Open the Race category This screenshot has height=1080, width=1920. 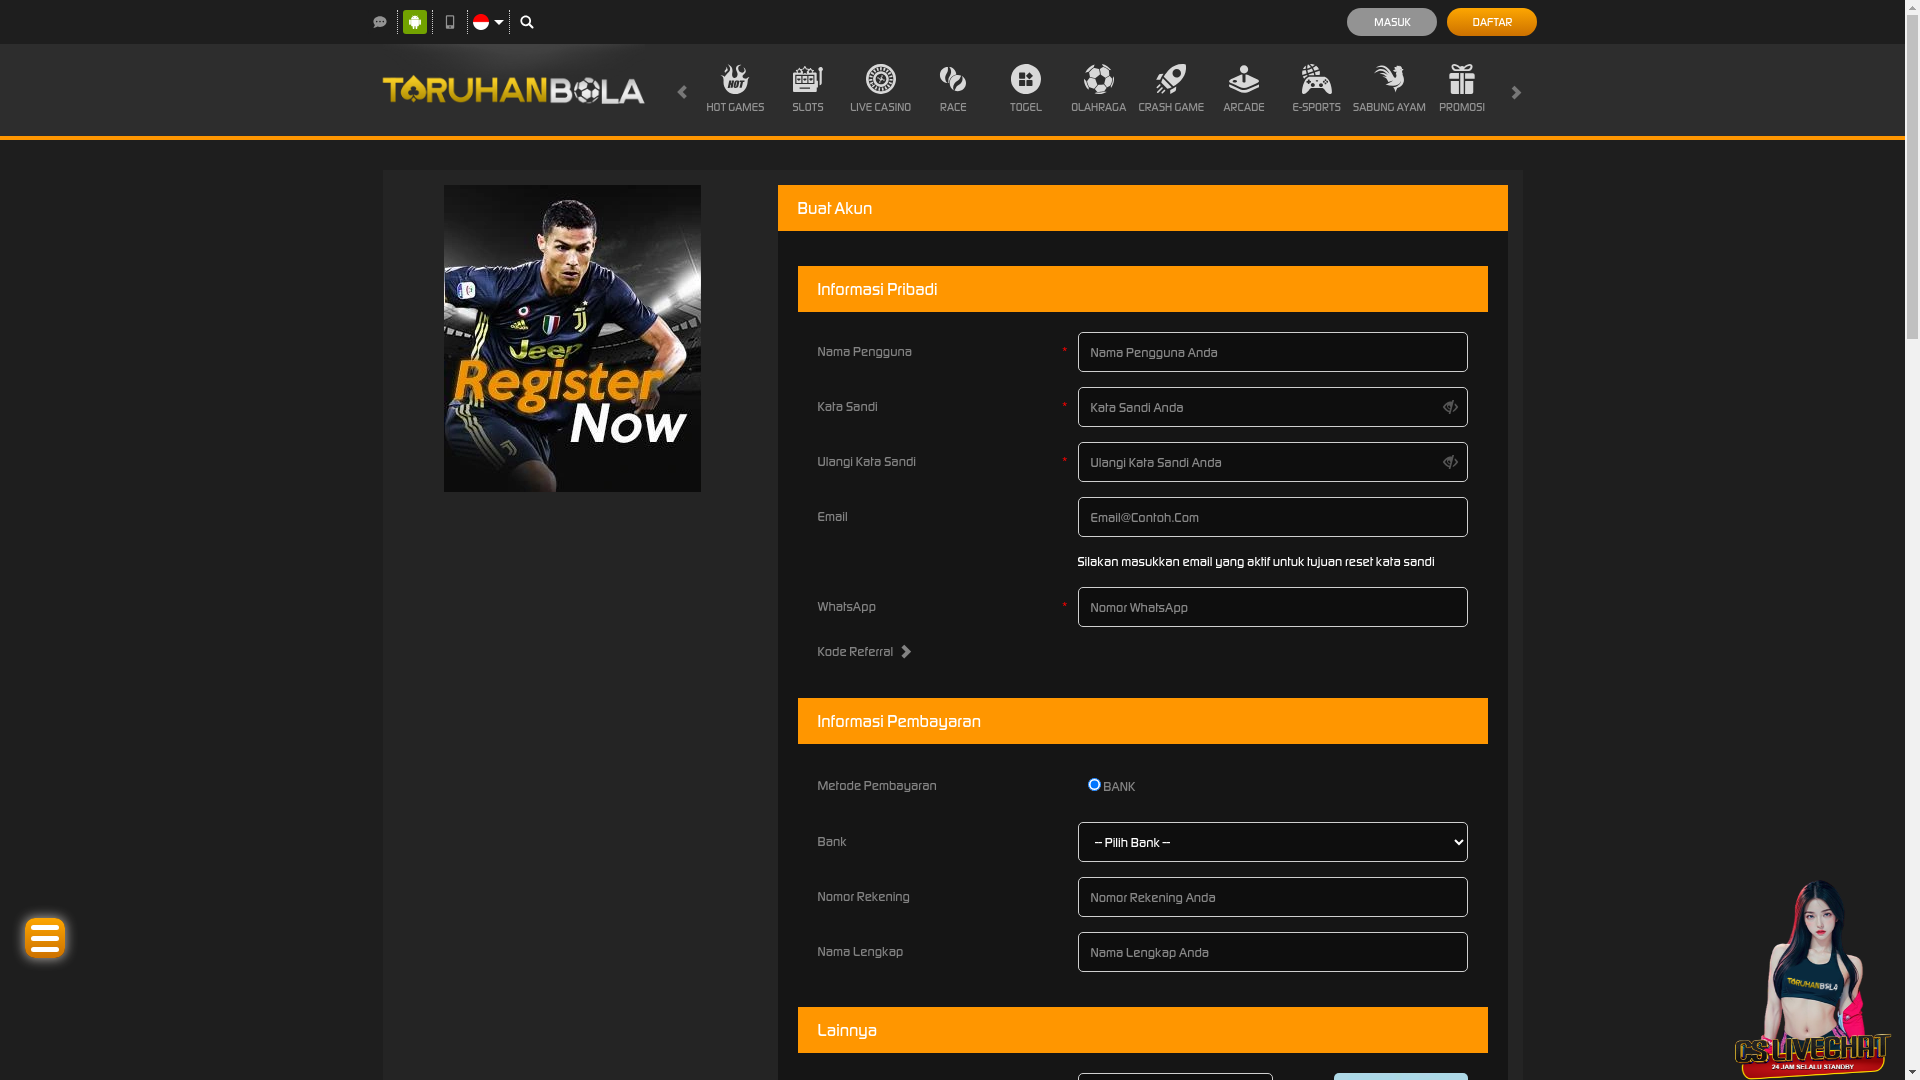pyautogui.click(x=953, y=89)
